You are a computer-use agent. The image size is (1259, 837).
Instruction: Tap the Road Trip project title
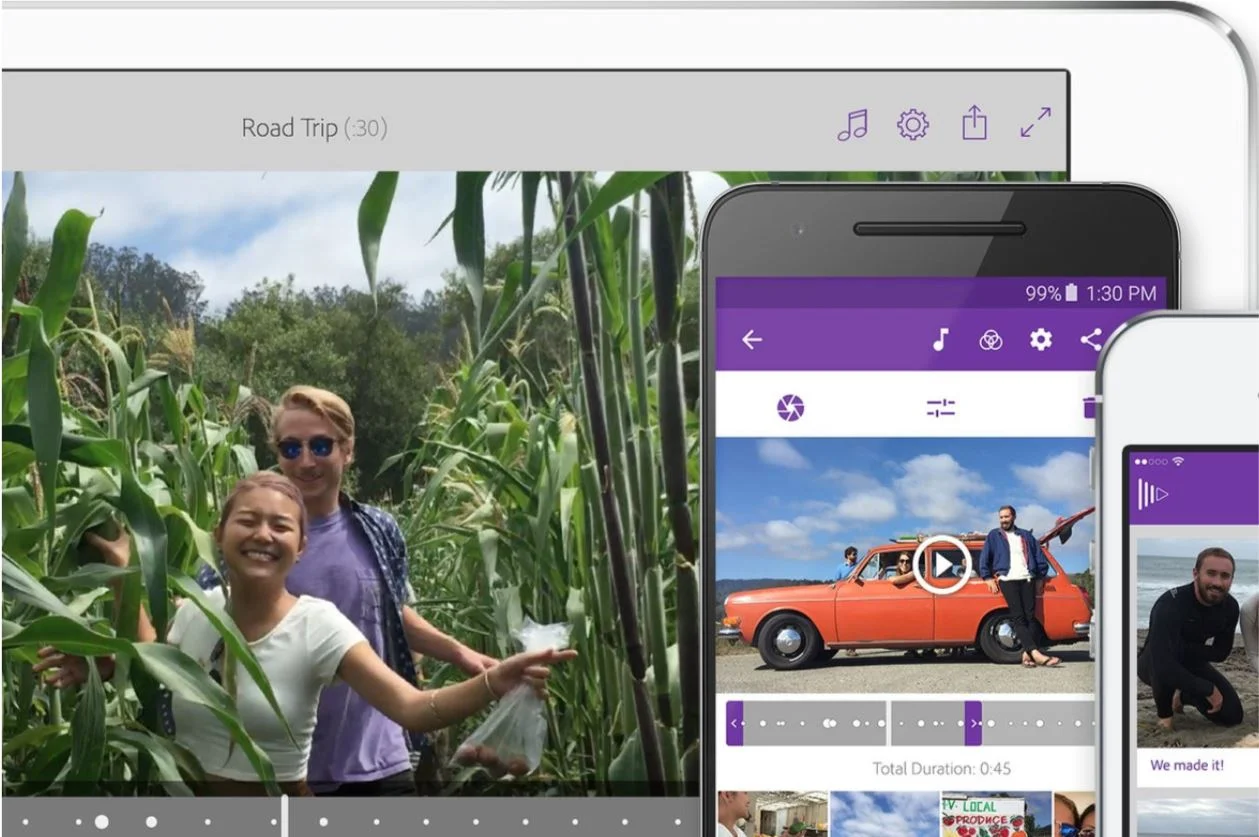(313, 128)
